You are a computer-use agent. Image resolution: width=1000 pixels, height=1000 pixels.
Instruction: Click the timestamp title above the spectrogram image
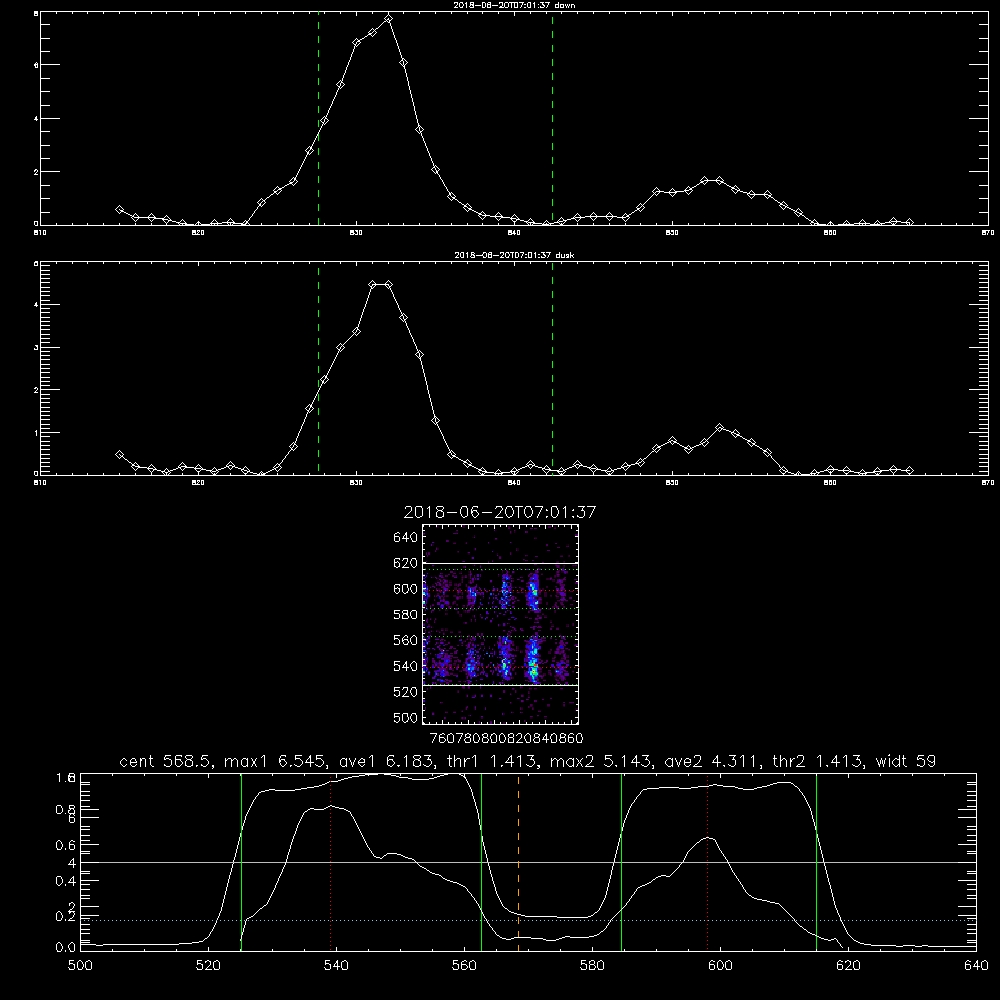(500, 512)
